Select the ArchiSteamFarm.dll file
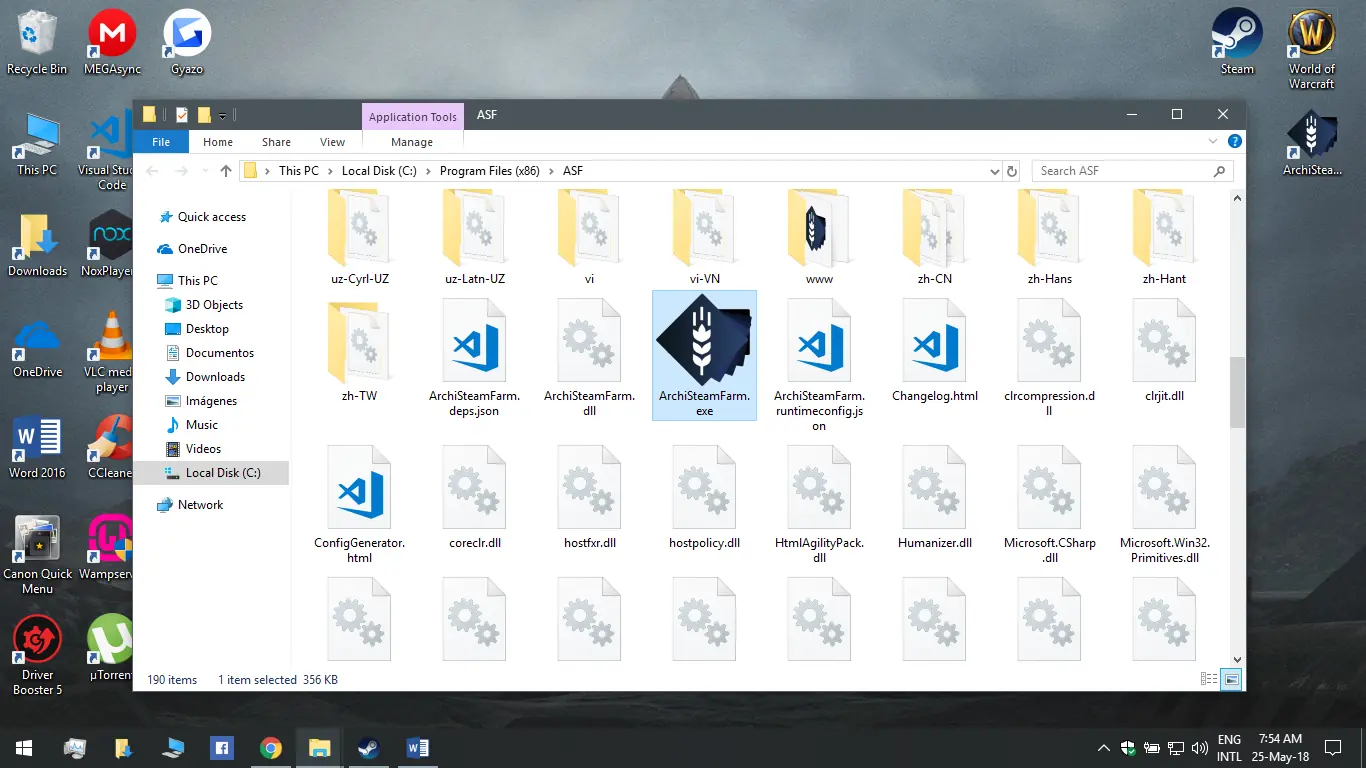This screenshot has height=768, width=1366. [589, 355]
